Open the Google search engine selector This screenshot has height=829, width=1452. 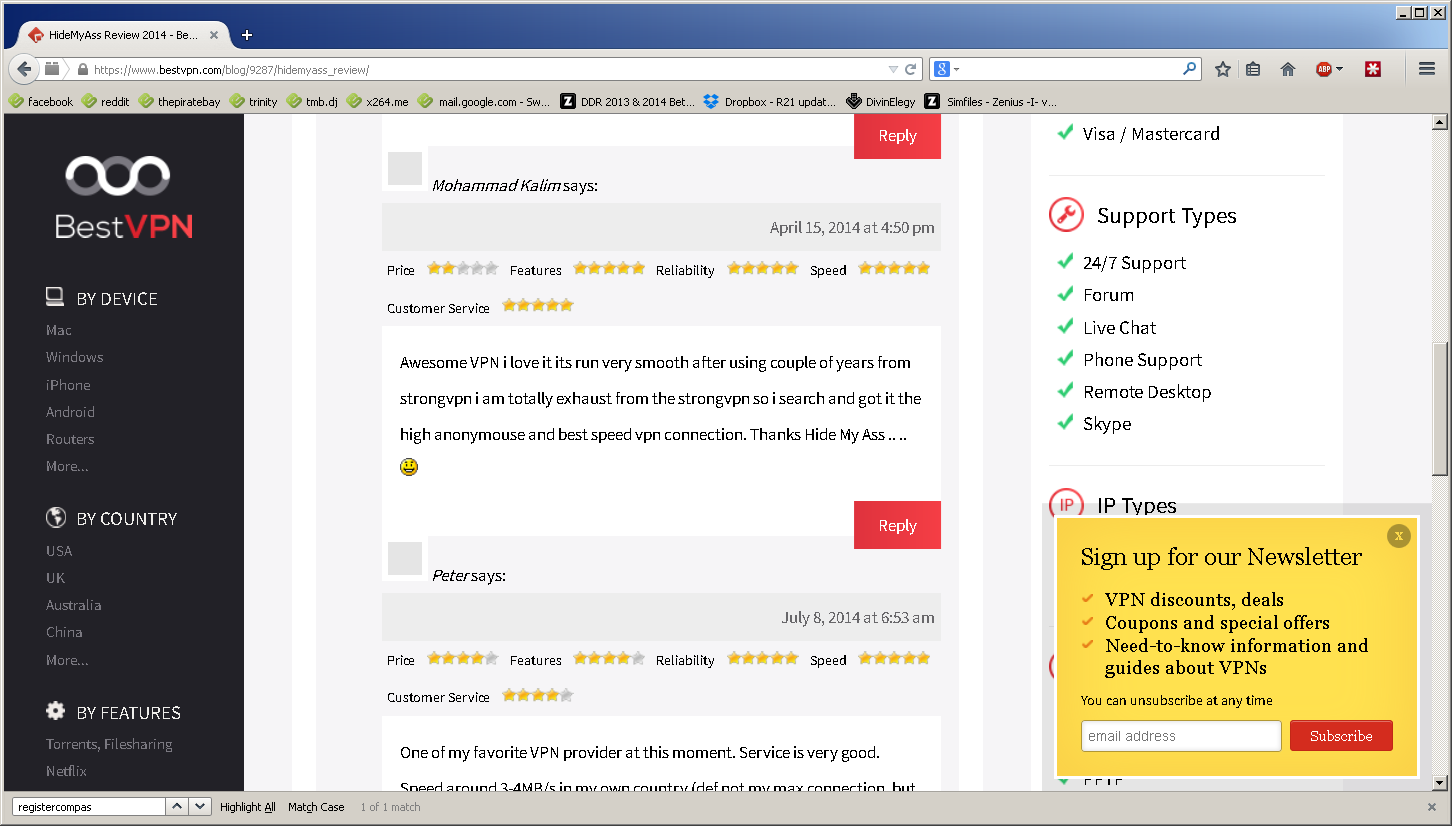946,69
